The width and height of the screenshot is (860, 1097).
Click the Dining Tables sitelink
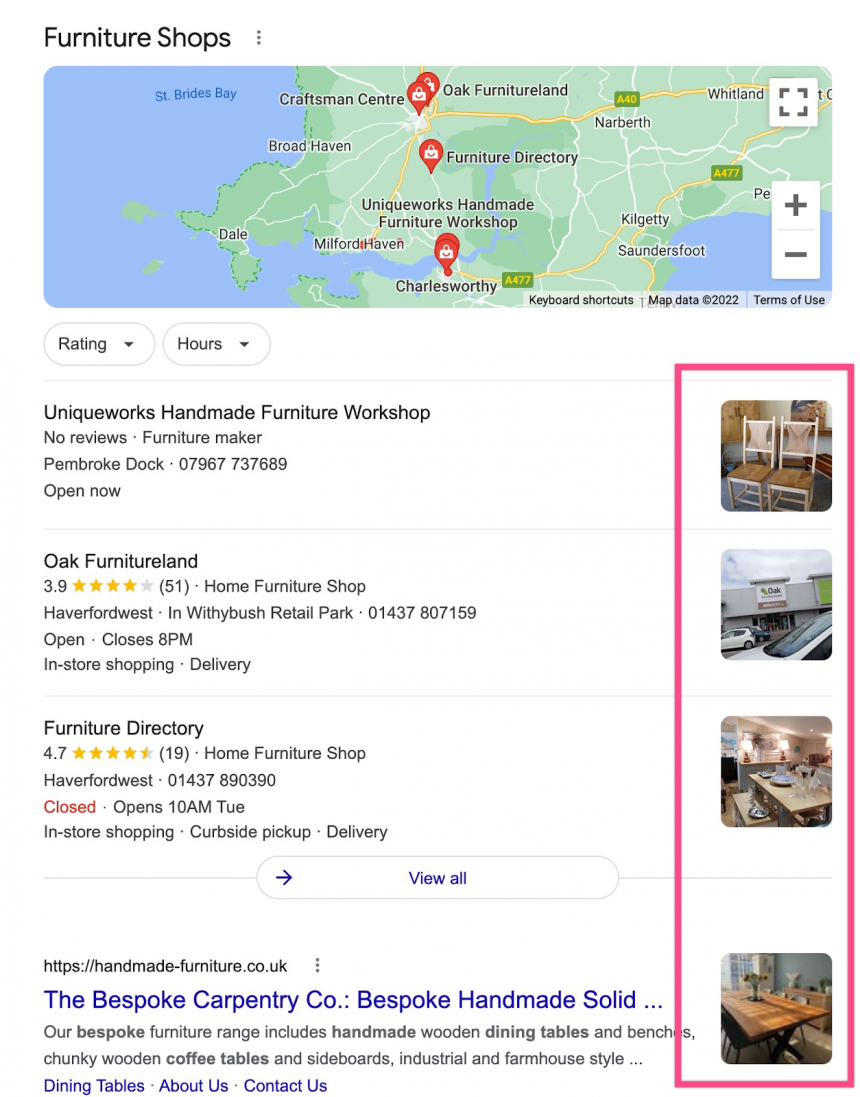93,1085
